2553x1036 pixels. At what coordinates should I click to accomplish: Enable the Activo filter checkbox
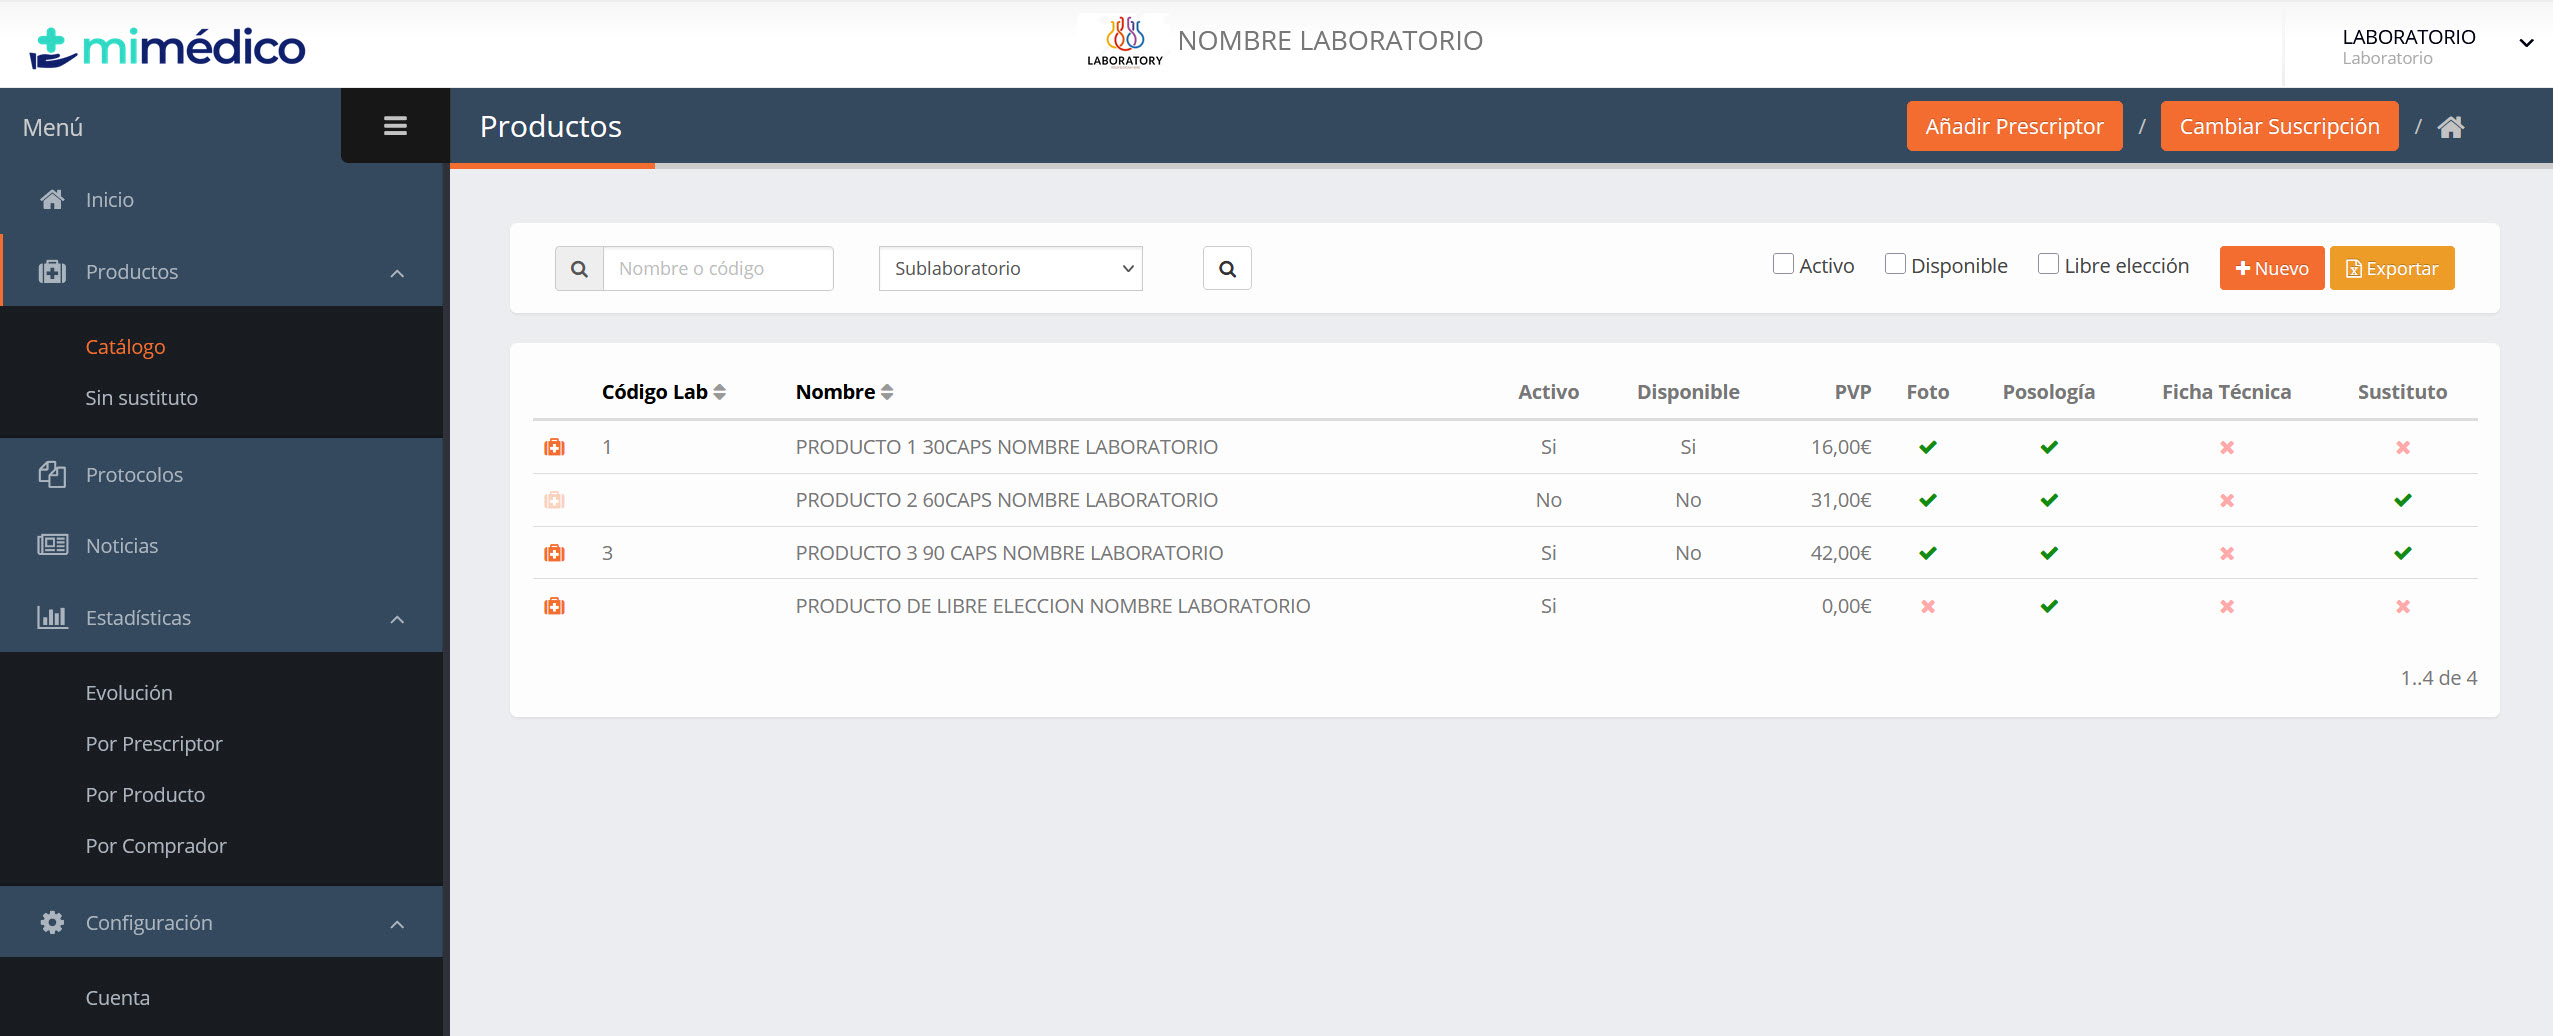click(1783, 264)
